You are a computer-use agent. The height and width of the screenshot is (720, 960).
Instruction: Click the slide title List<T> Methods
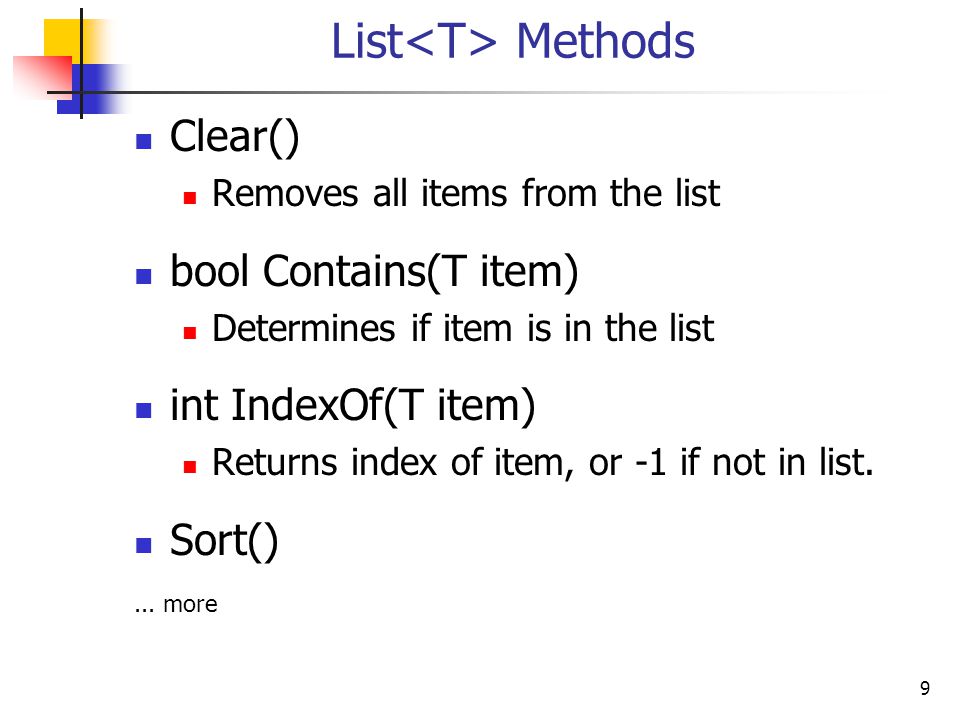click(513, 41)
